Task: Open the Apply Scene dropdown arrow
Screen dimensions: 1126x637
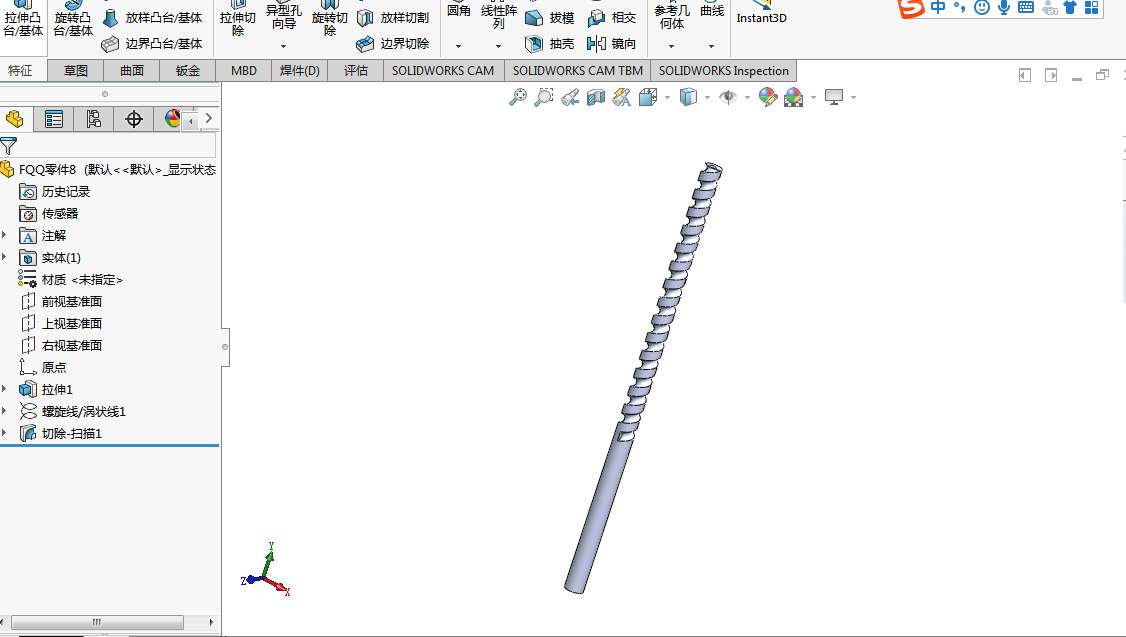Action: 813,97
